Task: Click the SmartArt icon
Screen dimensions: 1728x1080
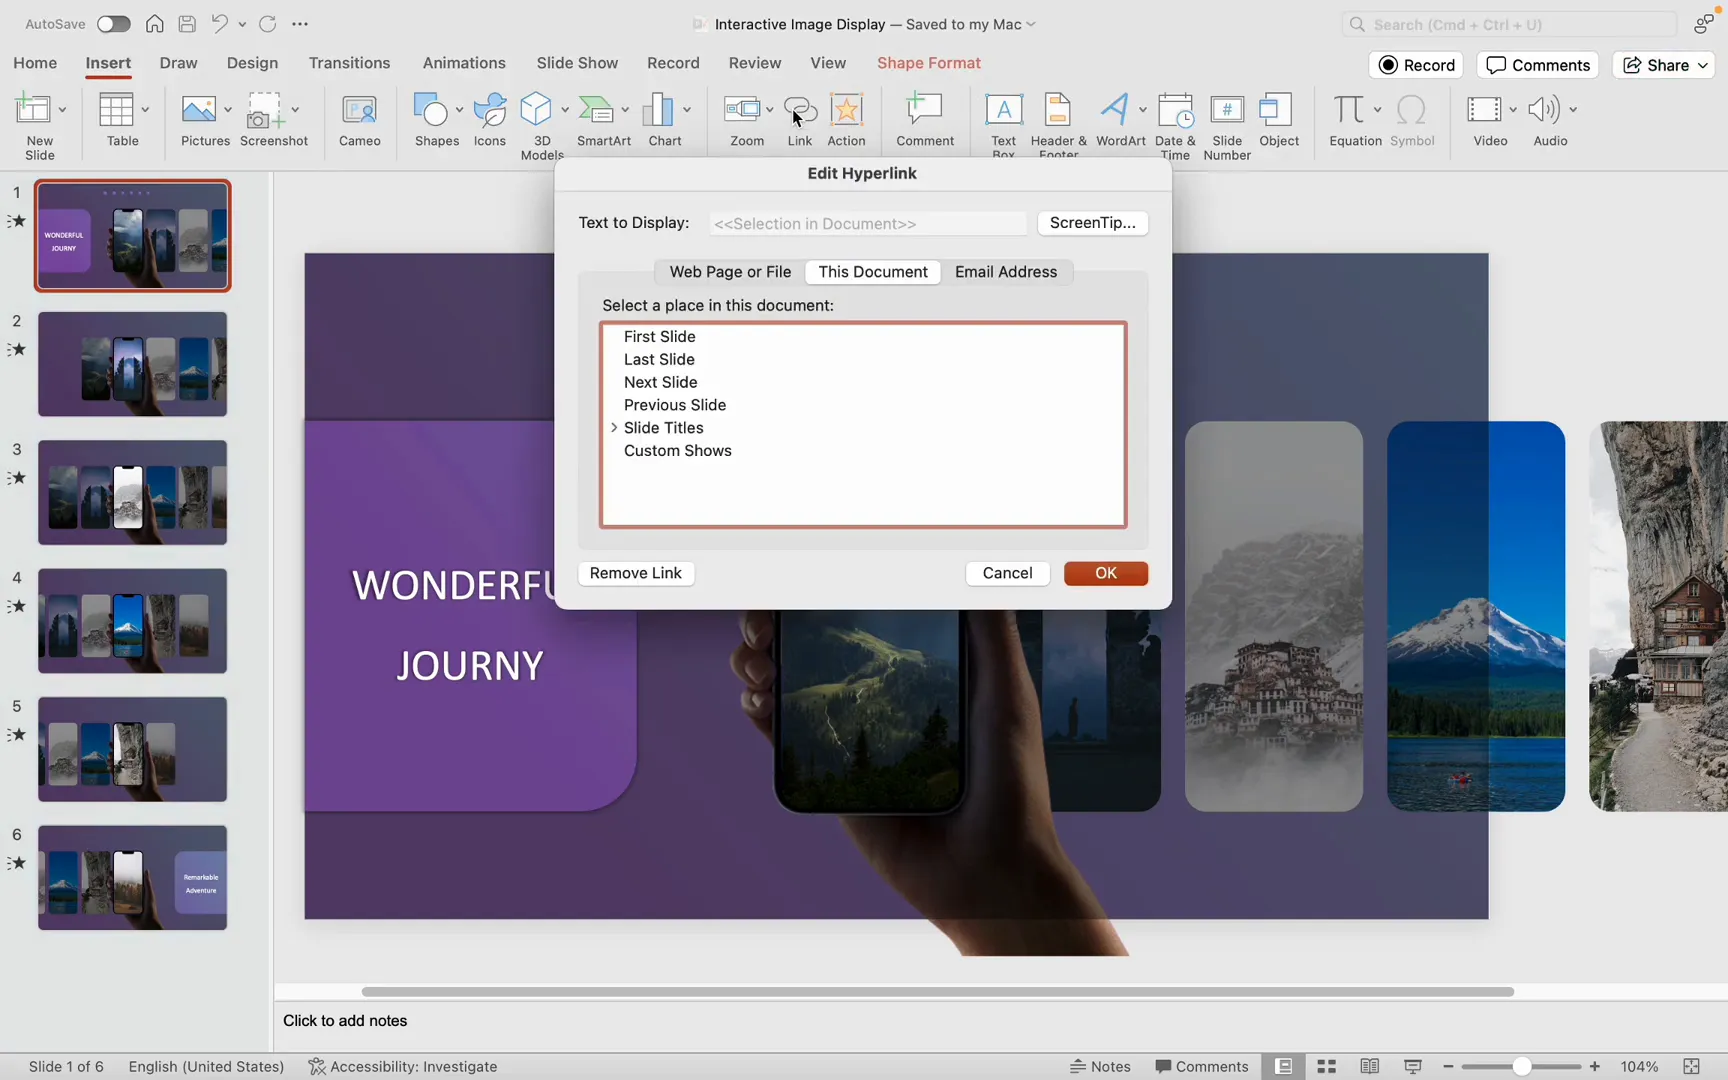Action: 597,110
